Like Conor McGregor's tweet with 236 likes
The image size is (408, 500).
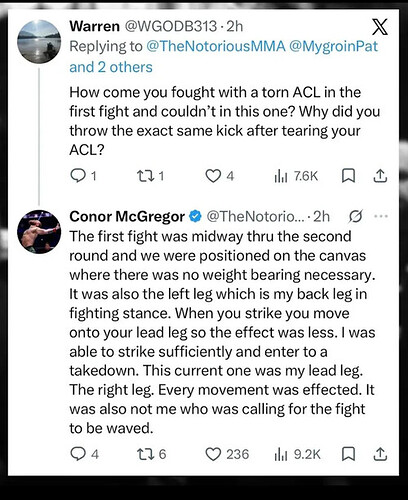[x=227, y=454]
